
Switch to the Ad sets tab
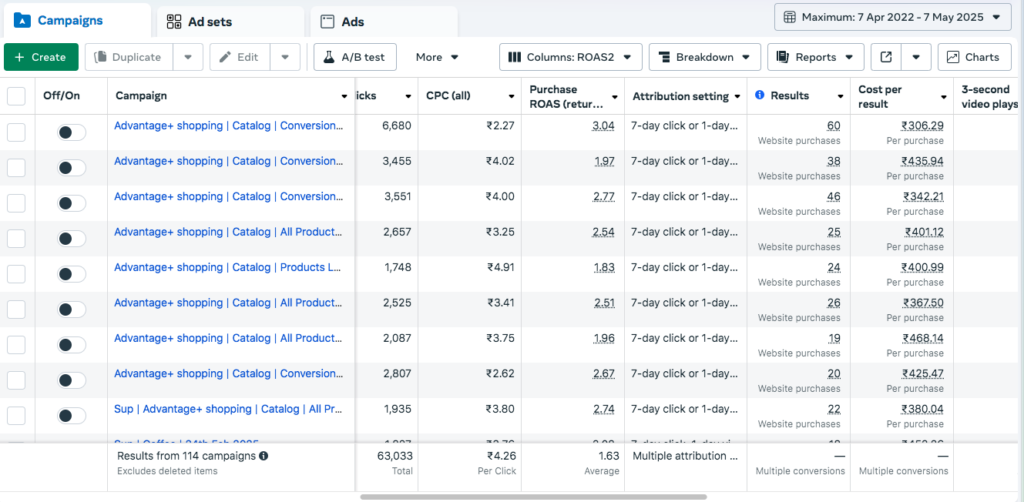pos(230,21)
